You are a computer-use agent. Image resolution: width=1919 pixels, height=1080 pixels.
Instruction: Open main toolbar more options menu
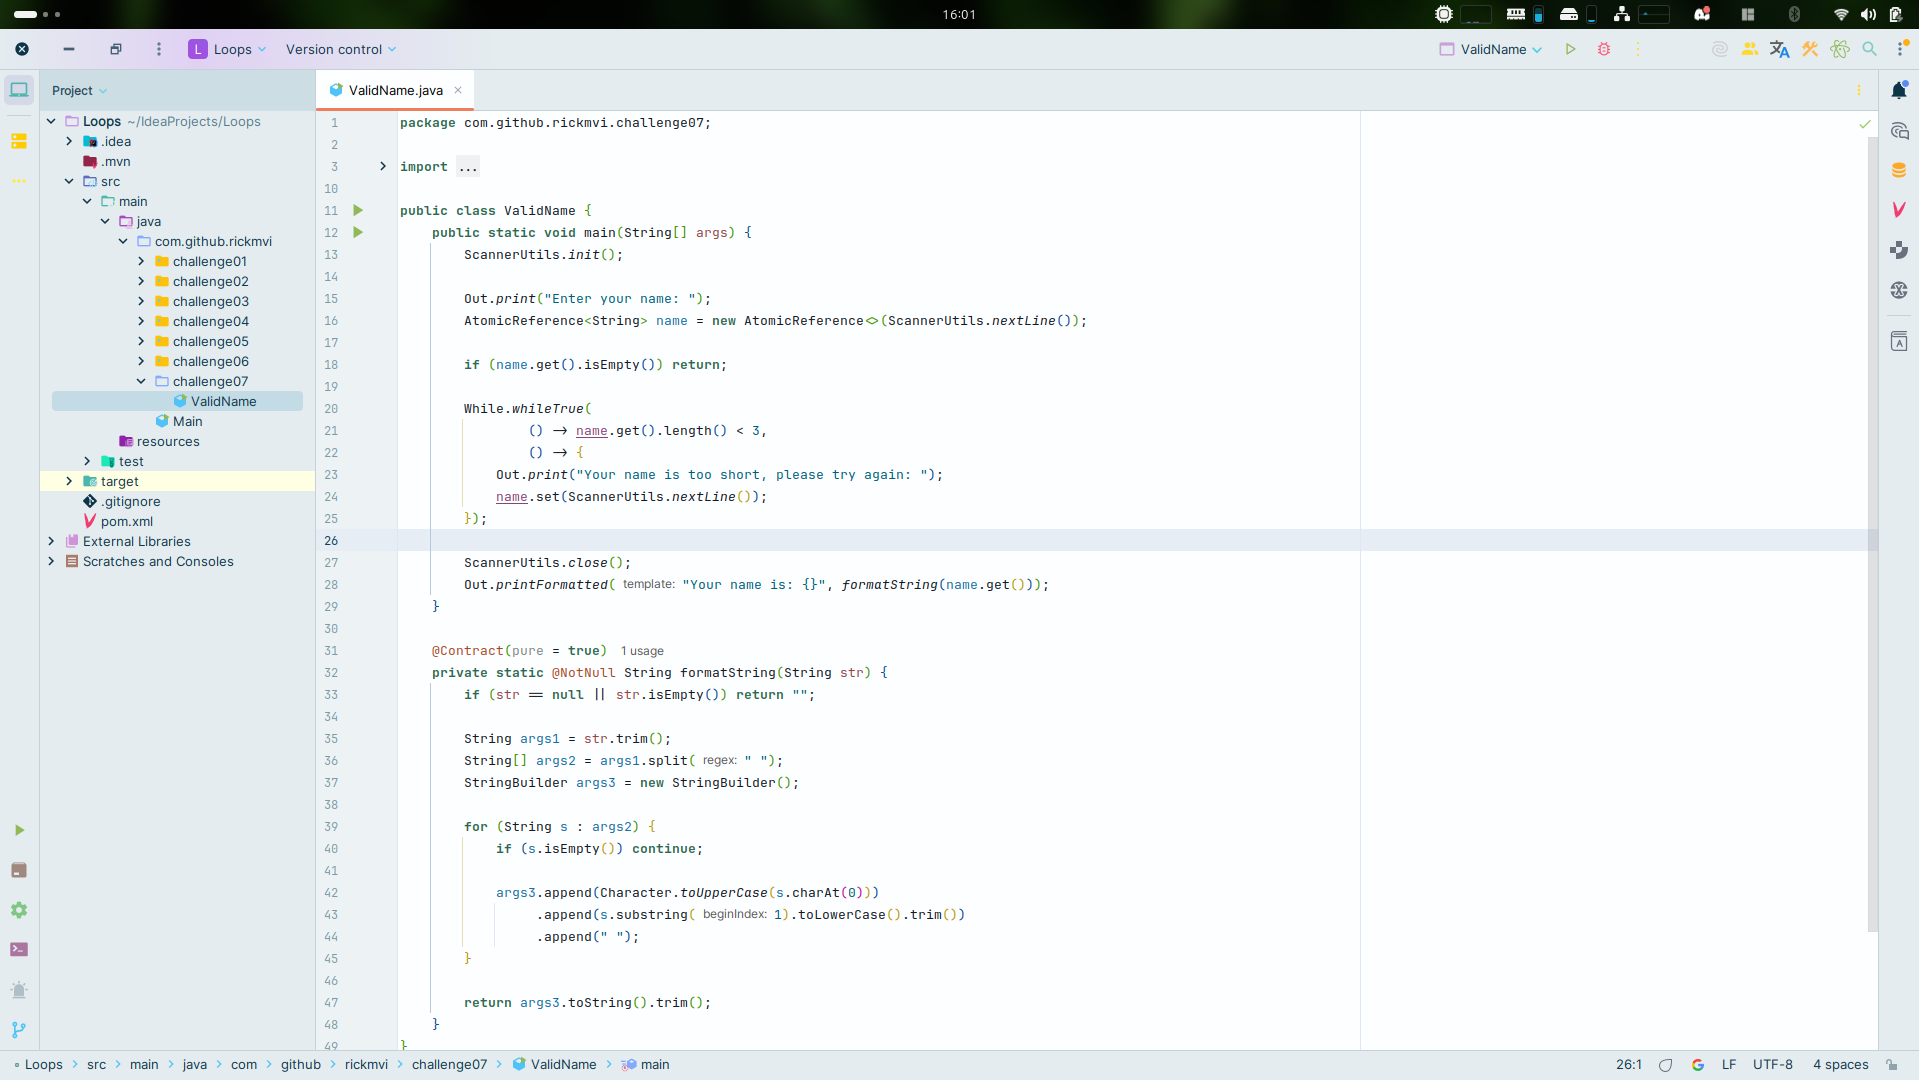click(x=1638, y=49)
